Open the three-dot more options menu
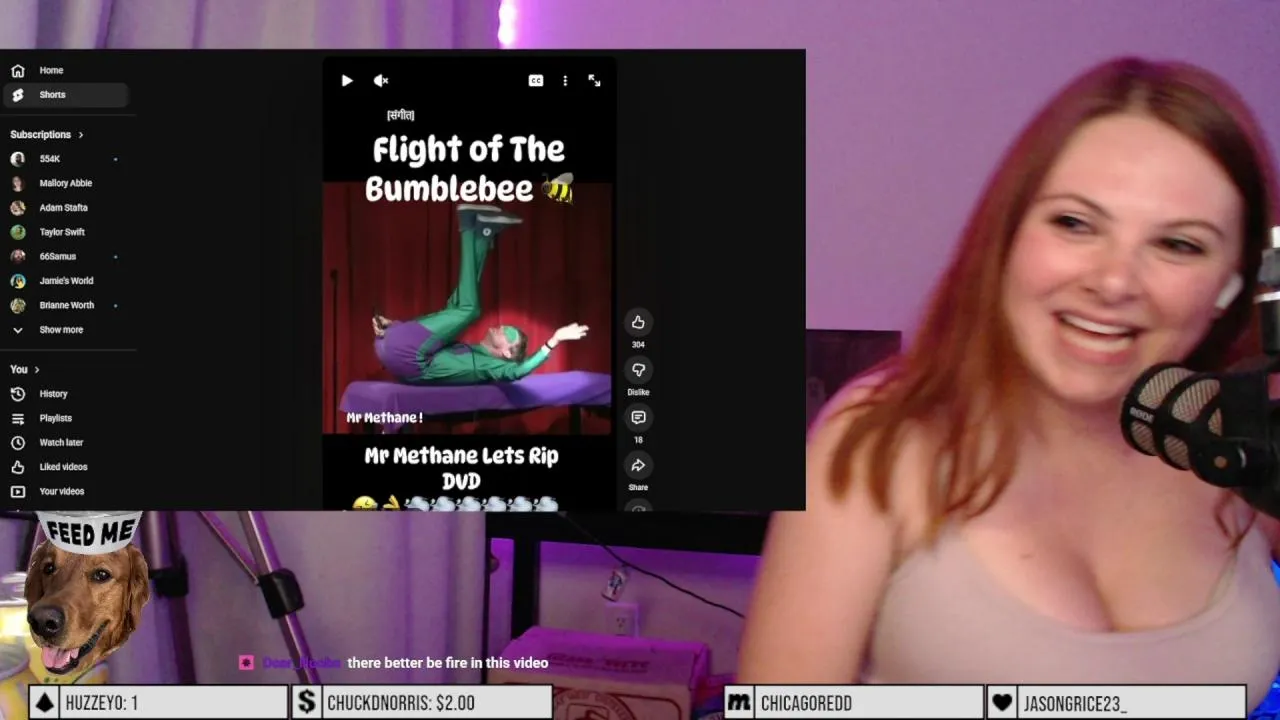This screenshot has width=1280, height=720. click(565, 81)
